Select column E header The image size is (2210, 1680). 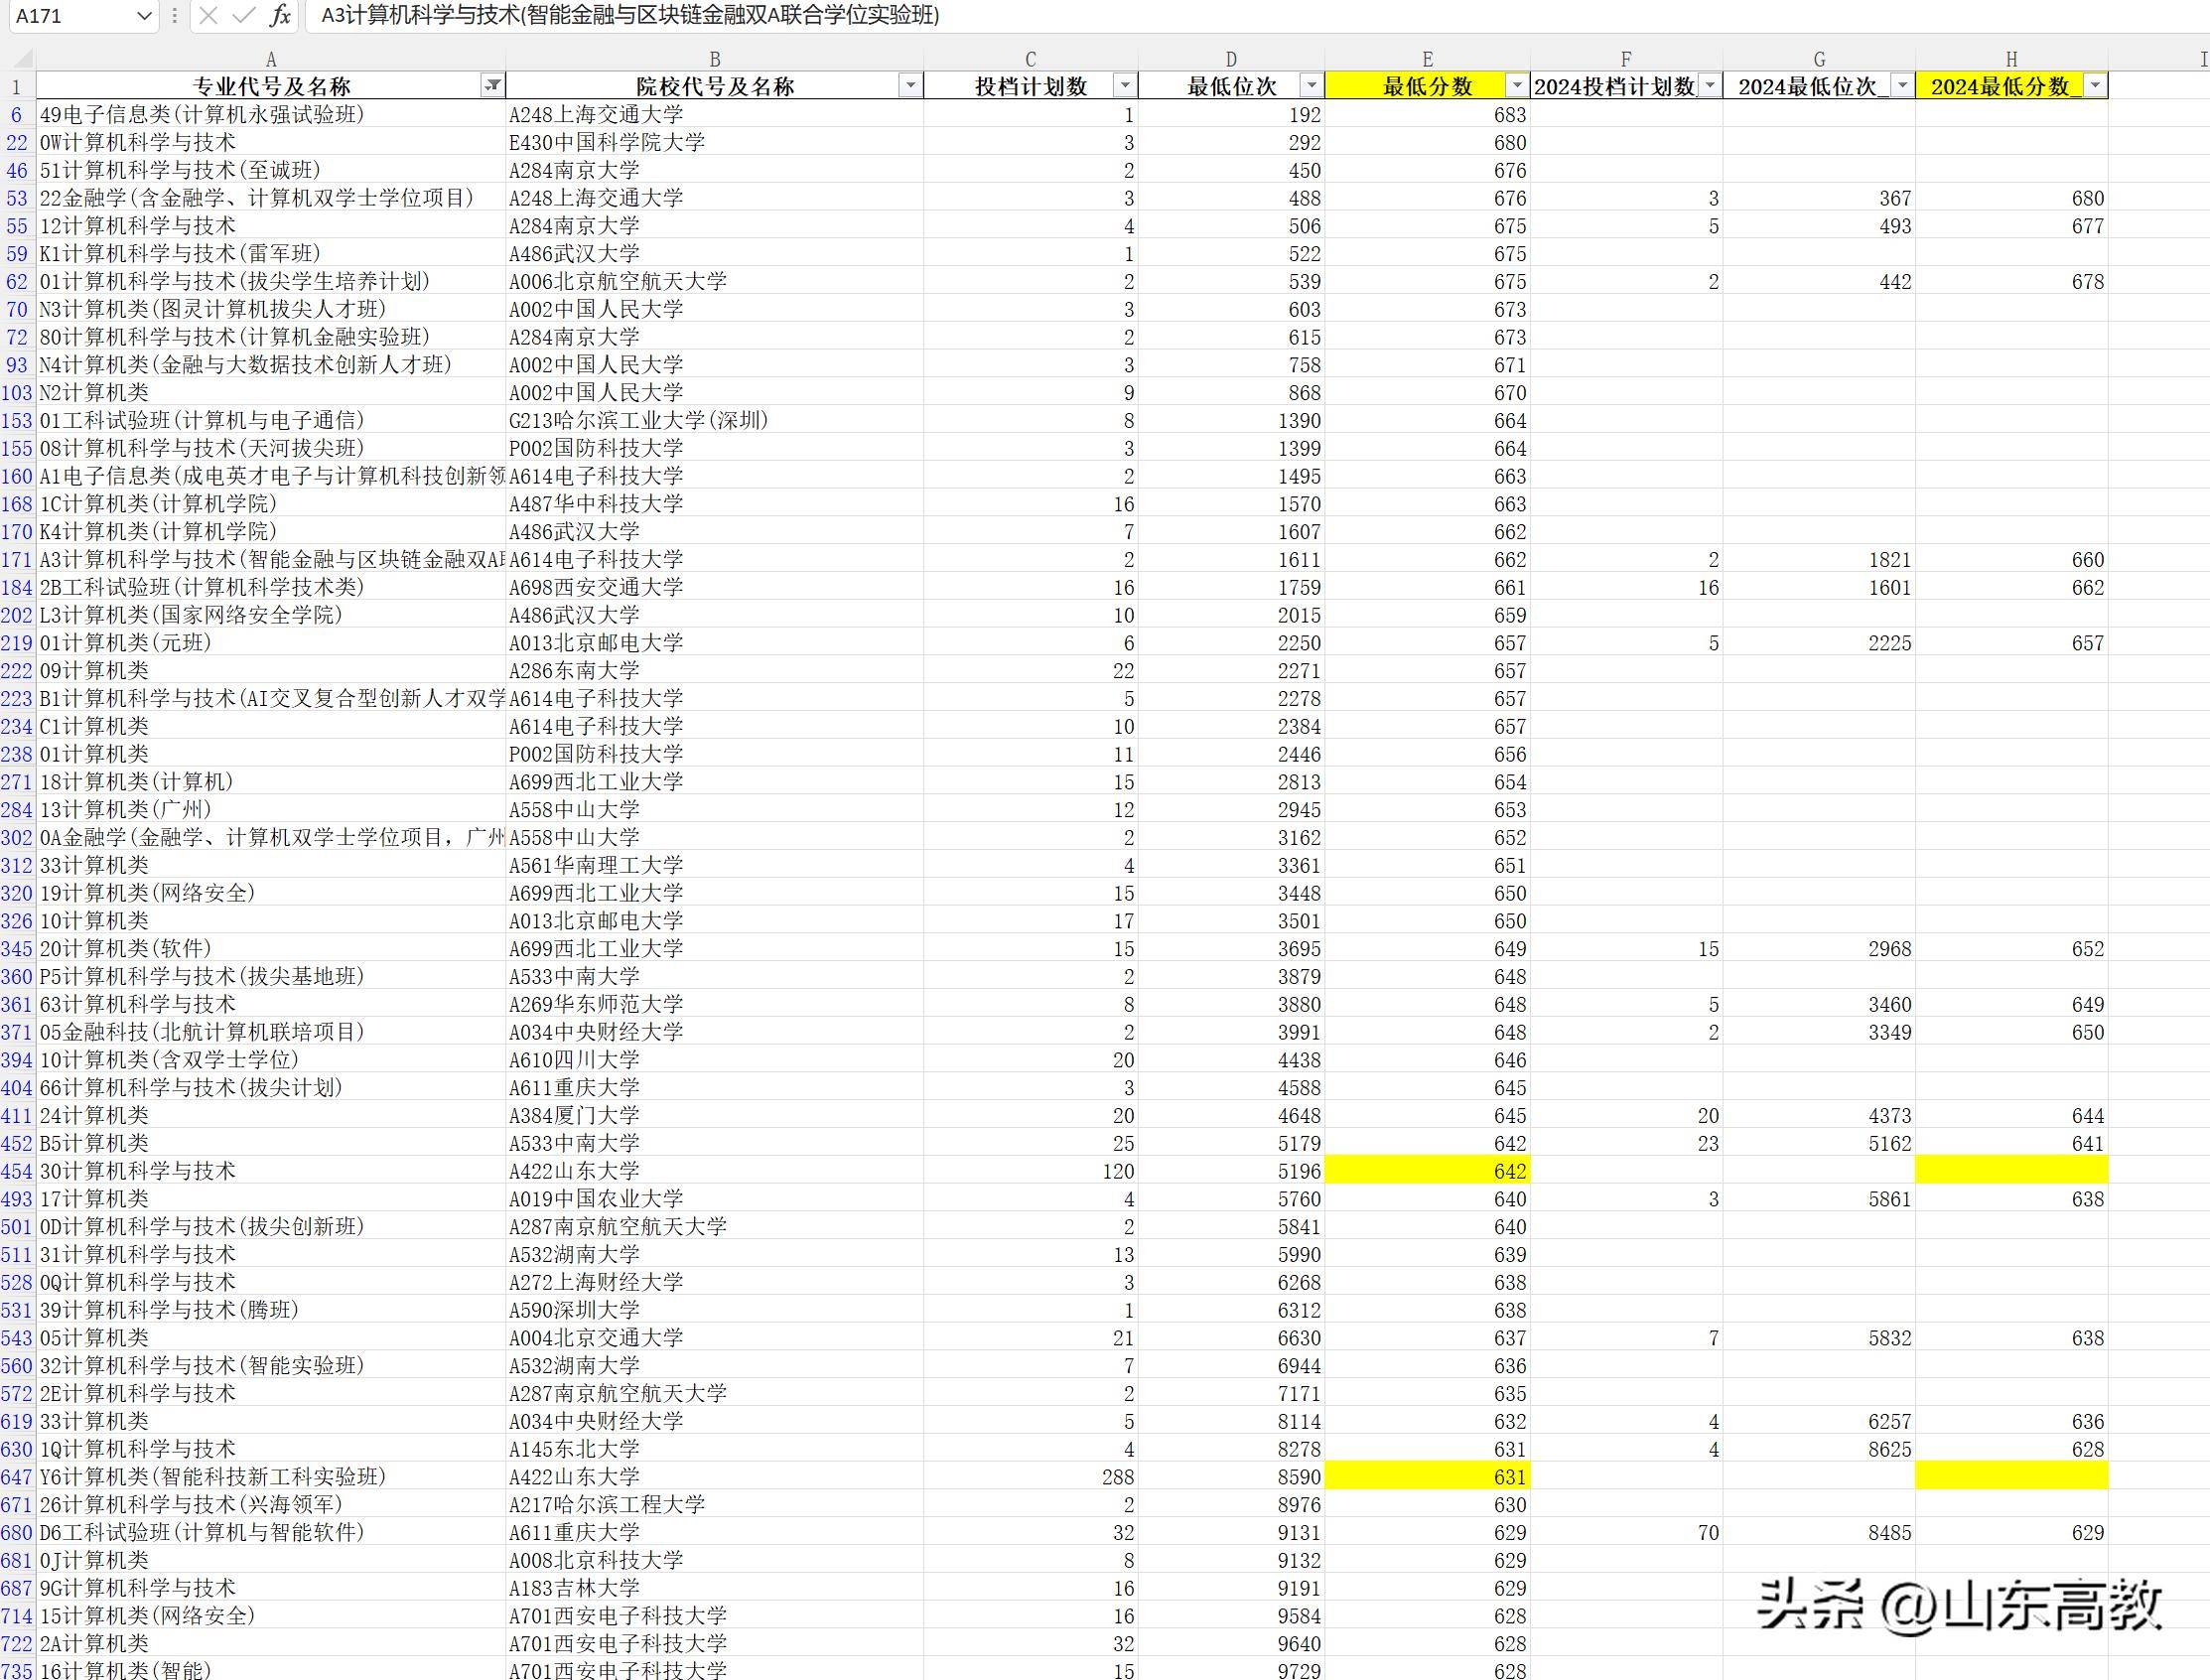tap(1427, 60)
